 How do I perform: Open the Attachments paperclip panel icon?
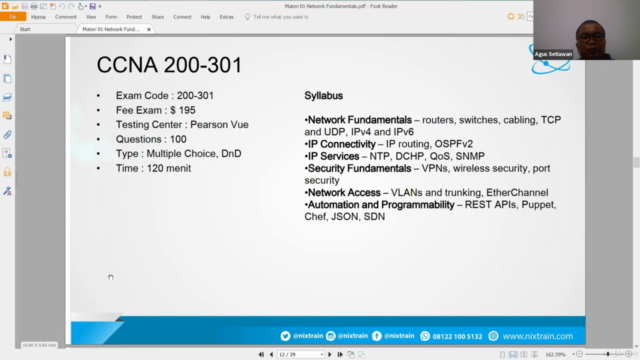pos(7,135)
